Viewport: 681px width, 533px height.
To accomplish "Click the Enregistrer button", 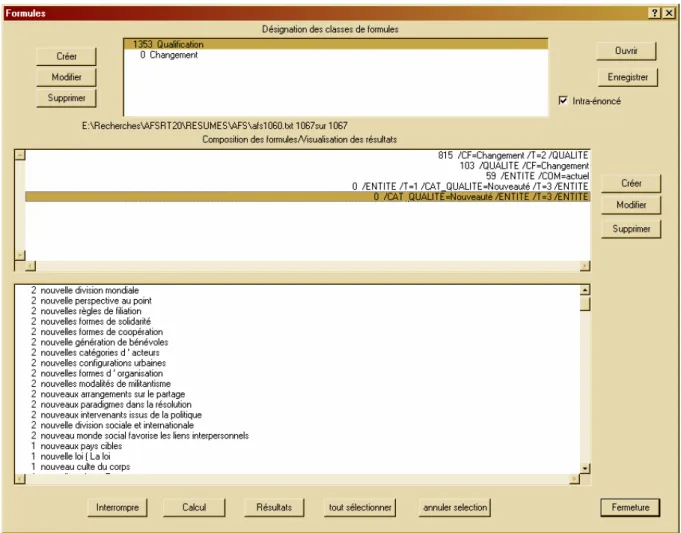I will tap(628, 77).
